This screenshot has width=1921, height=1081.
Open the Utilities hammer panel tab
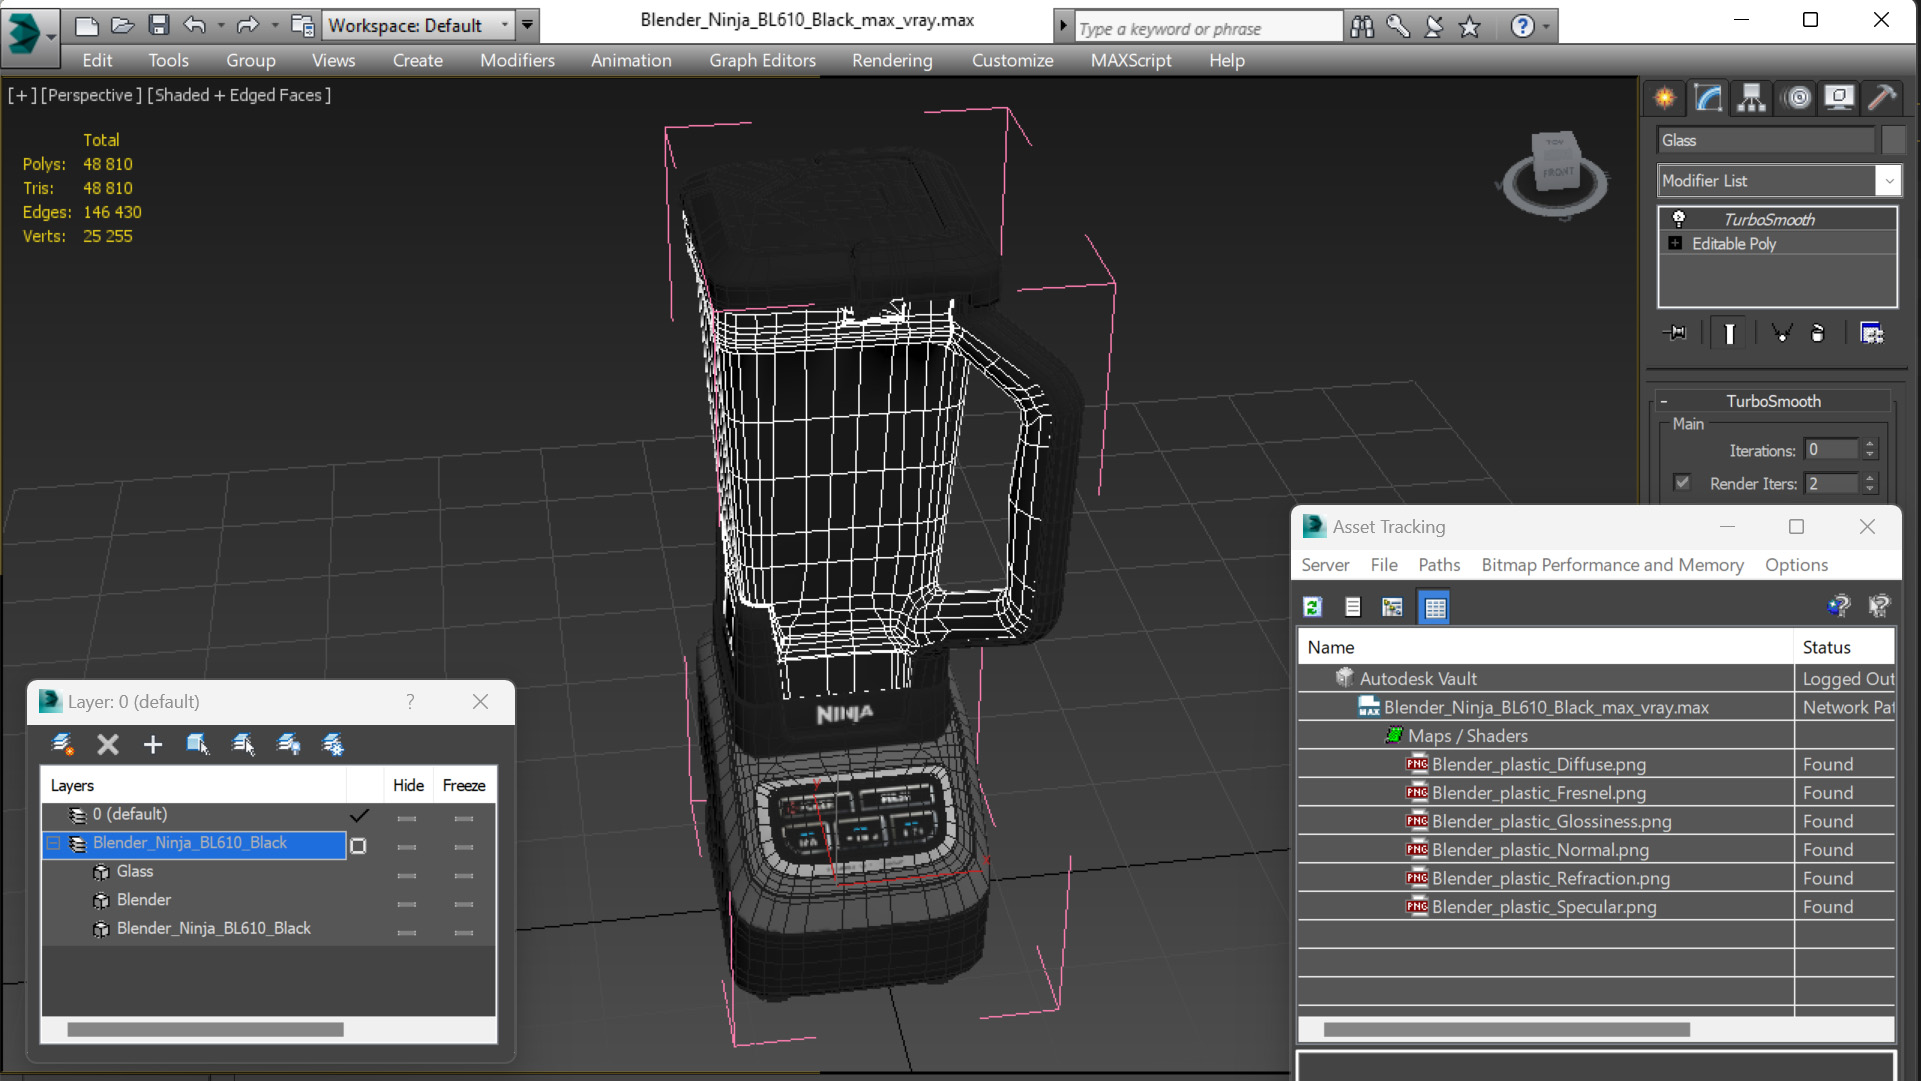pyautogui.click(x=1882, y=97)
